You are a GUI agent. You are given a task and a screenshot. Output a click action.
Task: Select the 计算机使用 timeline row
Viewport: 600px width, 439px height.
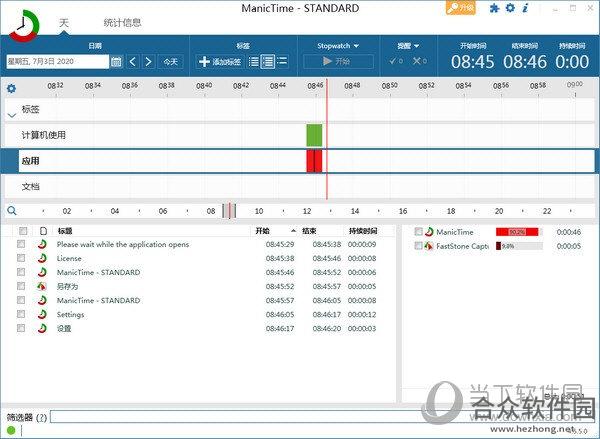point(300,135)
